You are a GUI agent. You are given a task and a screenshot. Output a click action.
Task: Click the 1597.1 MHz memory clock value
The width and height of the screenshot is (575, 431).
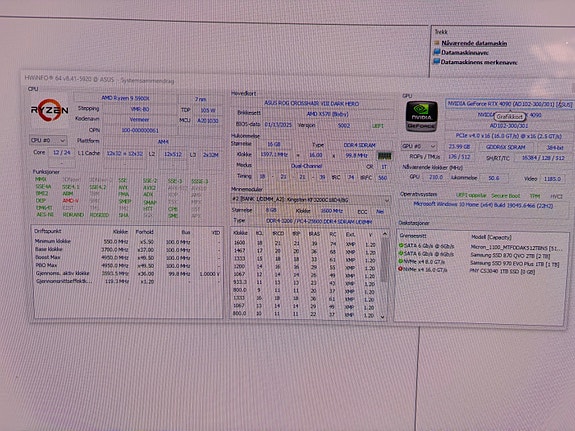[273, 154]
